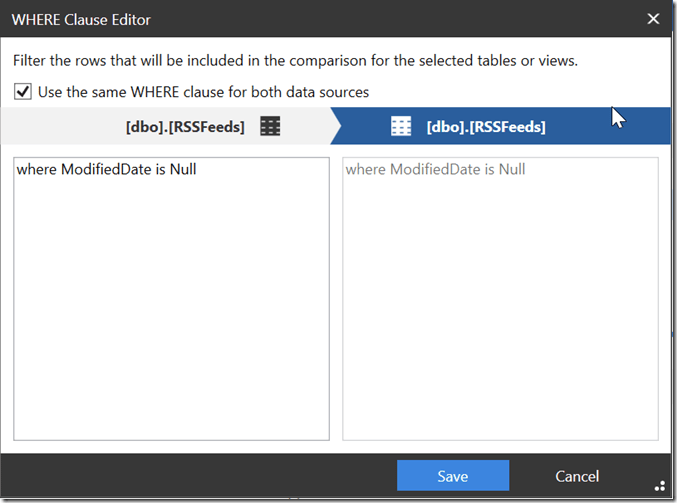Close the WHERE Clause Editor dialog
Image resolution: width=677 pixels, height=503 pixels.
coord(653,19)
